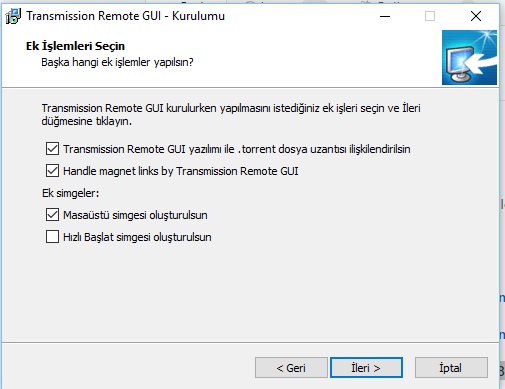This screenshot has height=389, width=505.
Task: Uncheck the .torrent dosya uzantısı association checkbox
Action: [52, 149]
